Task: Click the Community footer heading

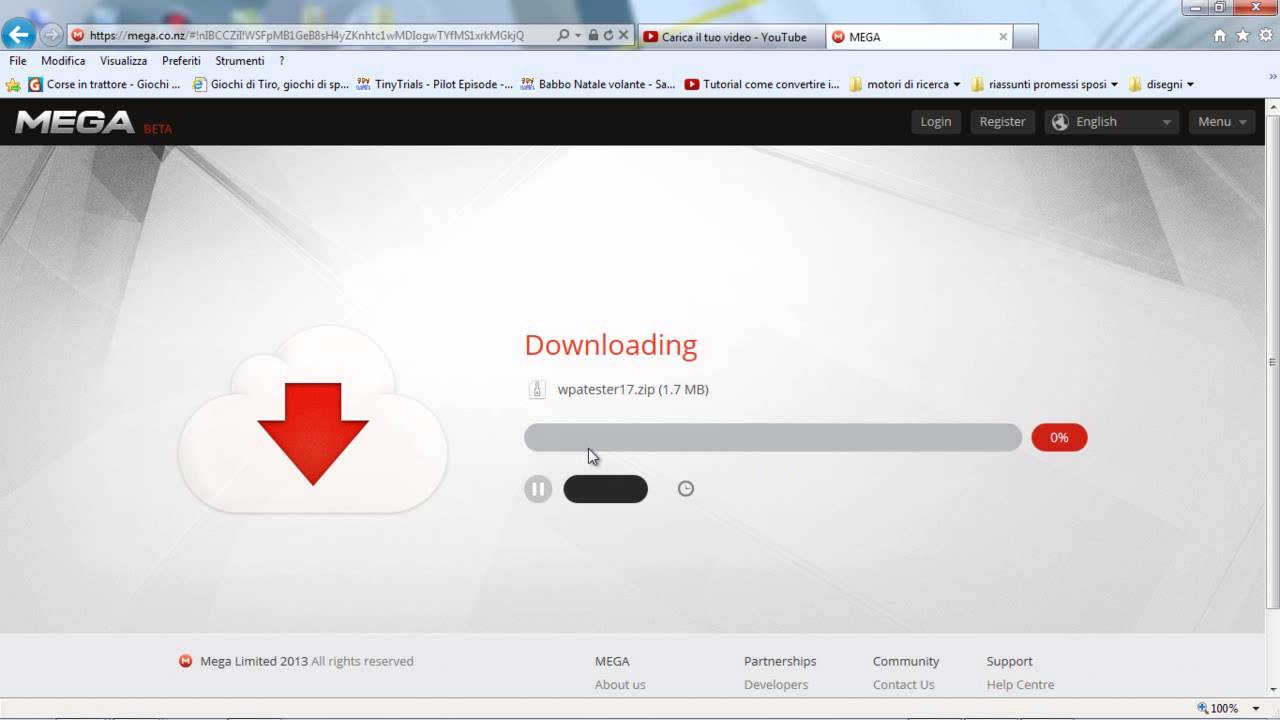Action: 906,661
